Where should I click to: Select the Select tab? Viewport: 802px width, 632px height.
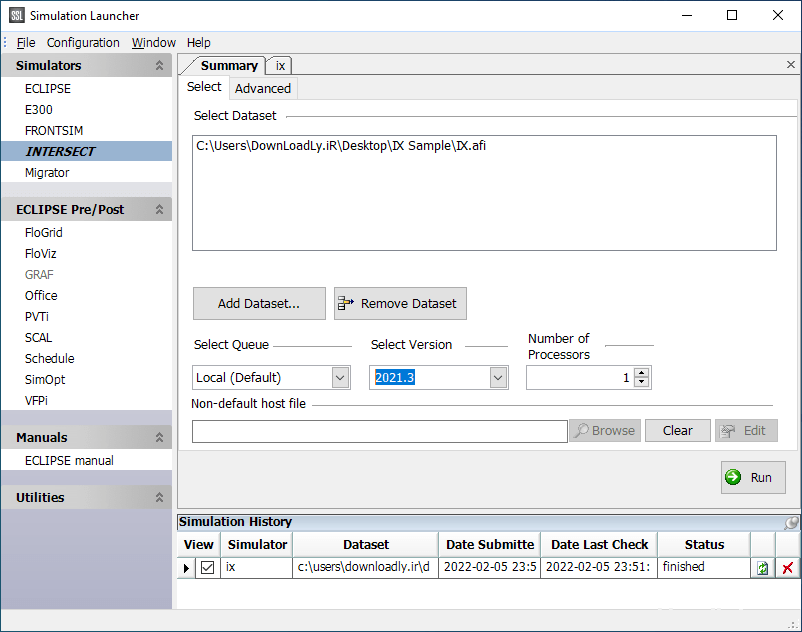(204, 87)
